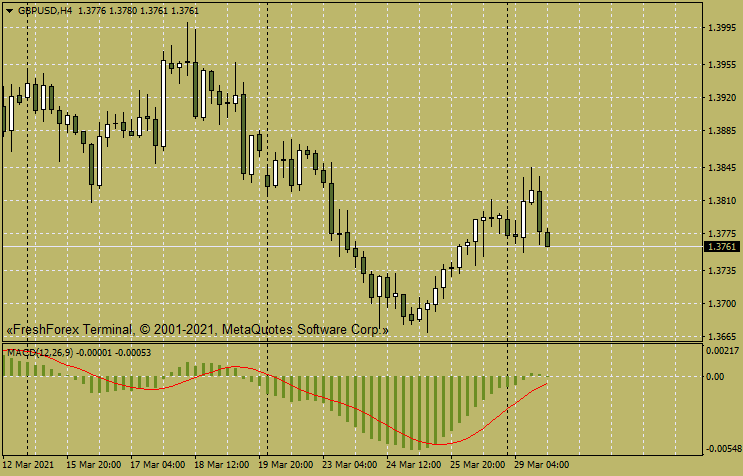Click the GBPUSD,H4 chart title text
This screenshot has width=743, height=476.
coord(45,11)
